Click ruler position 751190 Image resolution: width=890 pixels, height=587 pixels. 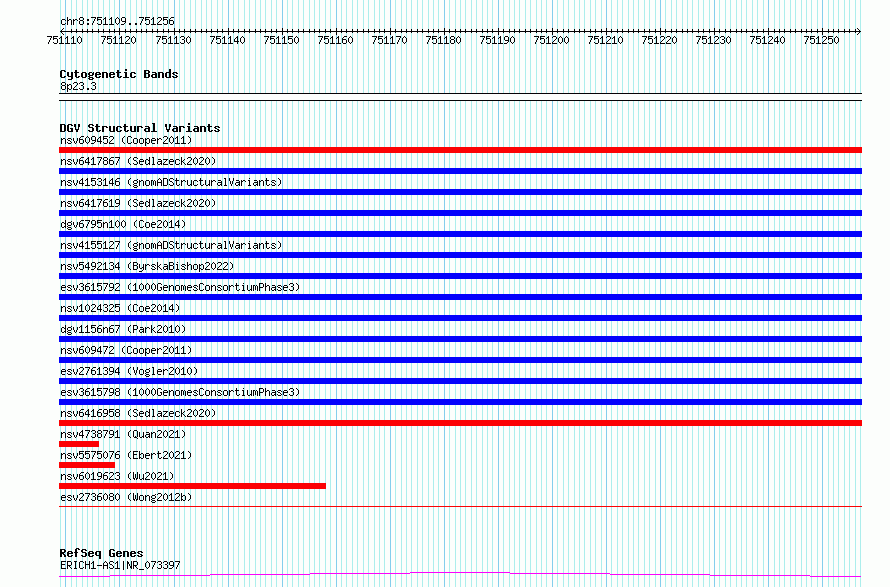(x=497, y=40)
